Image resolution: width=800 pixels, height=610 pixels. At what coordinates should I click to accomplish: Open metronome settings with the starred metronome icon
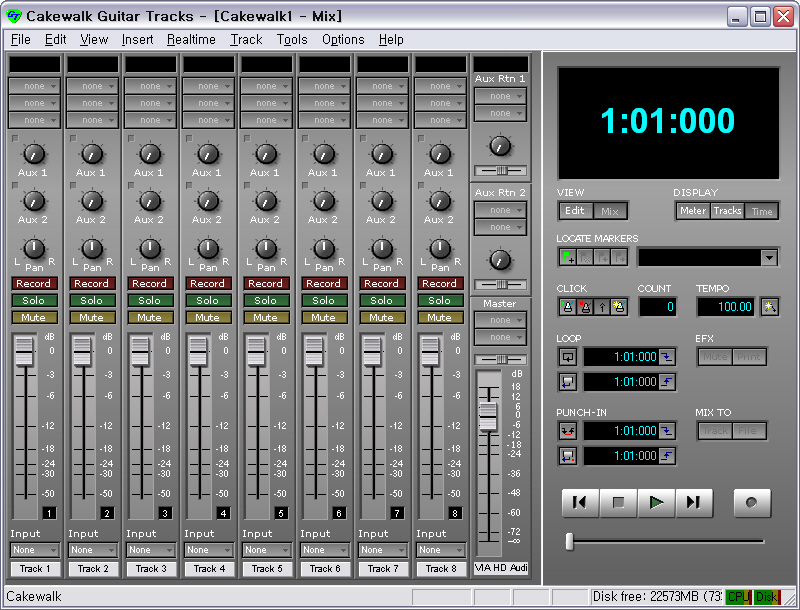tap(619, 307)
